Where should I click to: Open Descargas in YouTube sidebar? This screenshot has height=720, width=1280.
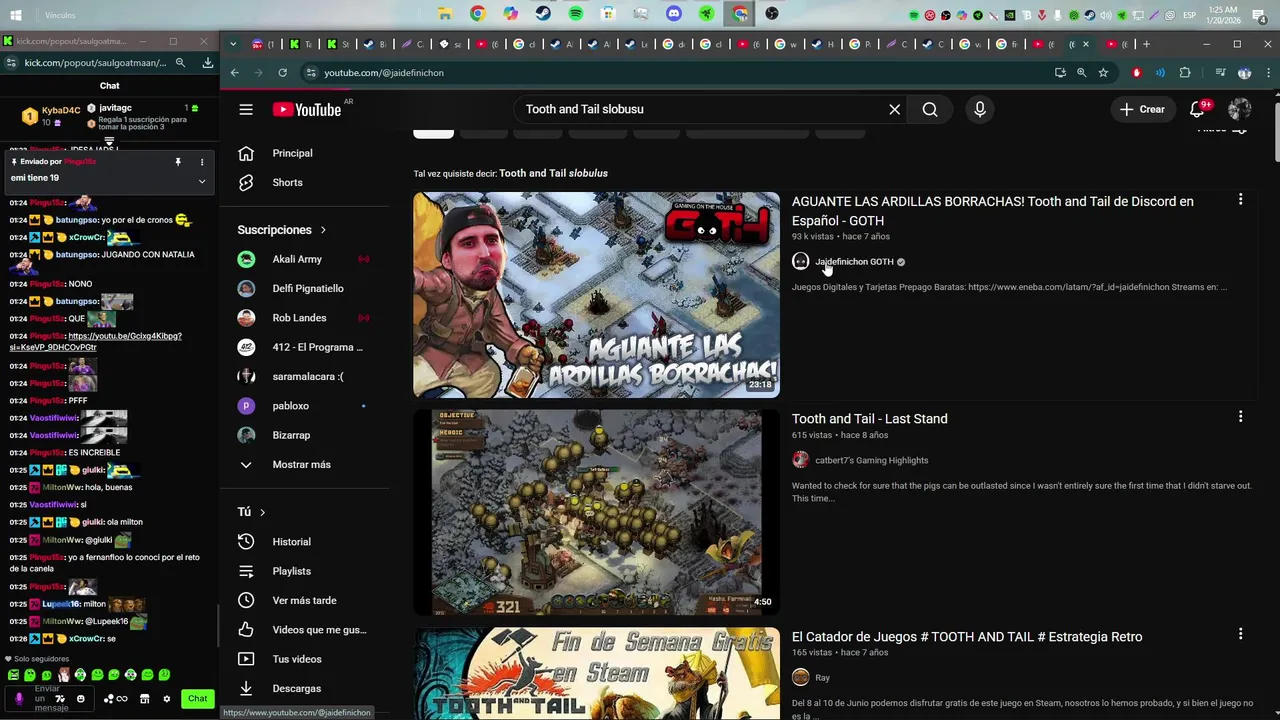[x=296, y=689]
